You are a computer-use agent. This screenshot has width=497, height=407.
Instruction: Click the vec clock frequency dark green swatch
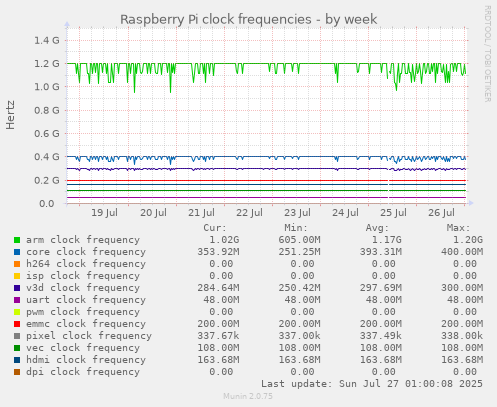tap(17, 348)
